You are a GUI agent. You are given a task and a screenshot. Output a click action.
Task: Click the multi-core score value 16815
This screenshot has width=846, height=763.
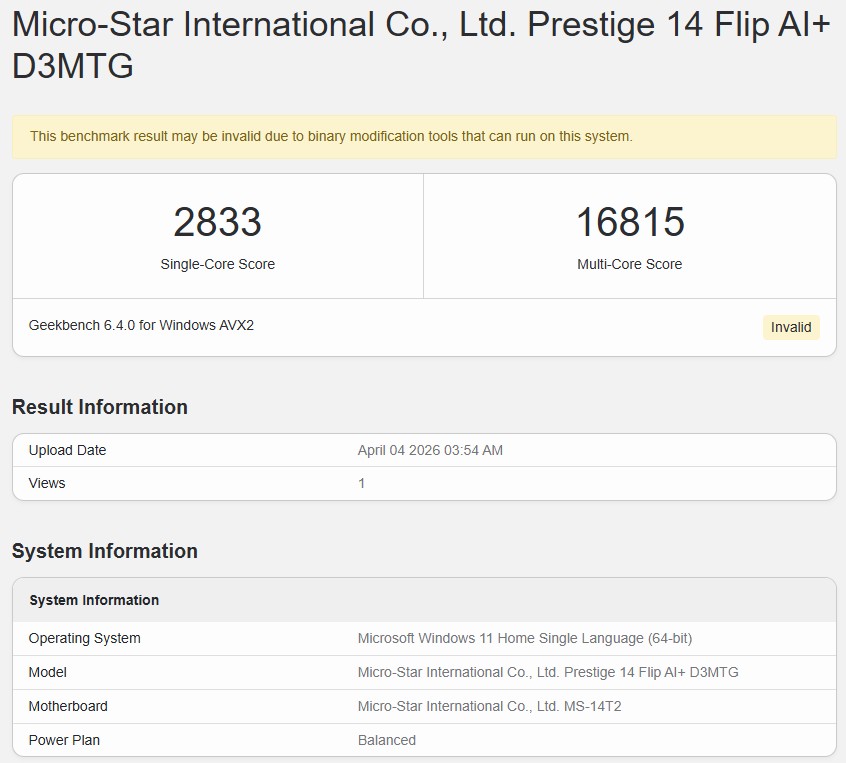[630, 222]
